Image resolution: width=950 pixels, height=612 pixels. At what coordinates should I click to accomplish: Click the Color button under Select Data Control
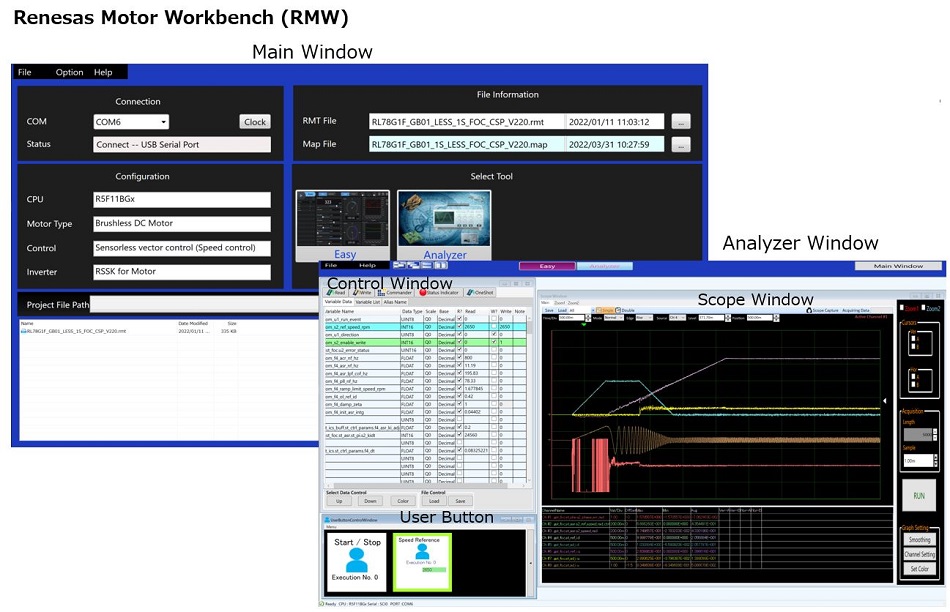coord(403,501)
